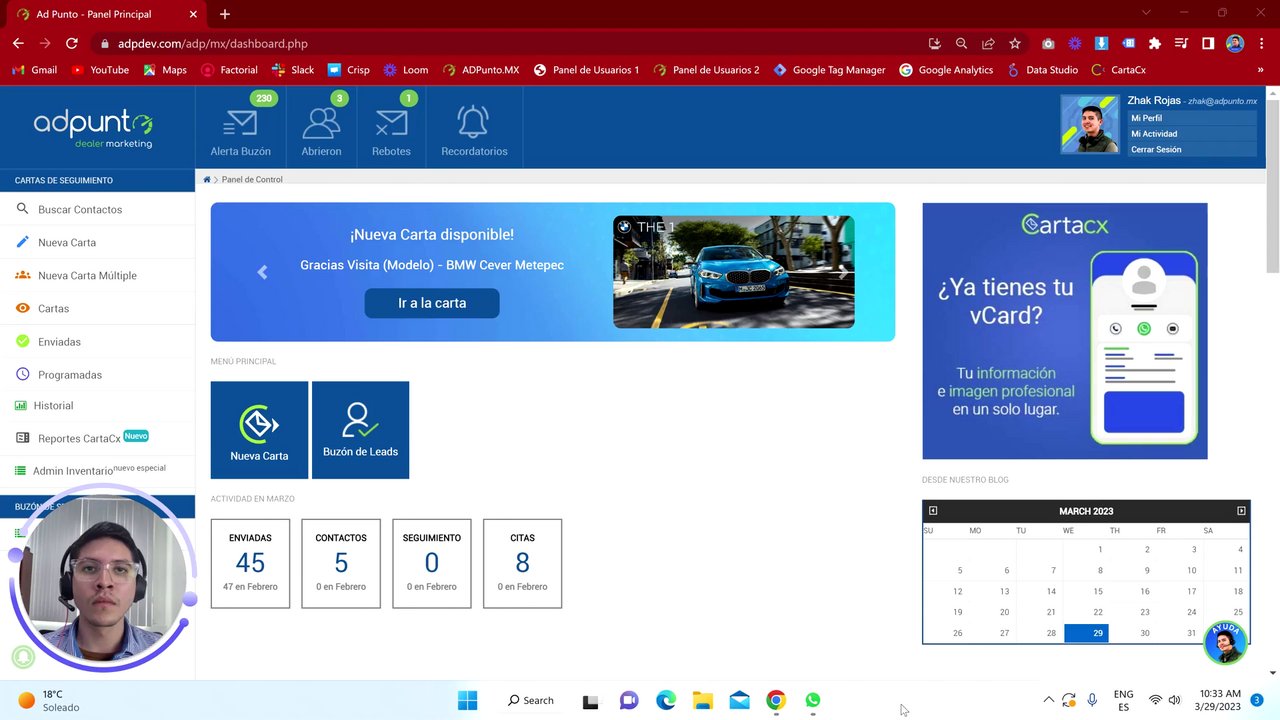This screenshot has height=720, width=1280.
Task: Open the Nueva Carta tile
Action: click(x=259, y=430)
